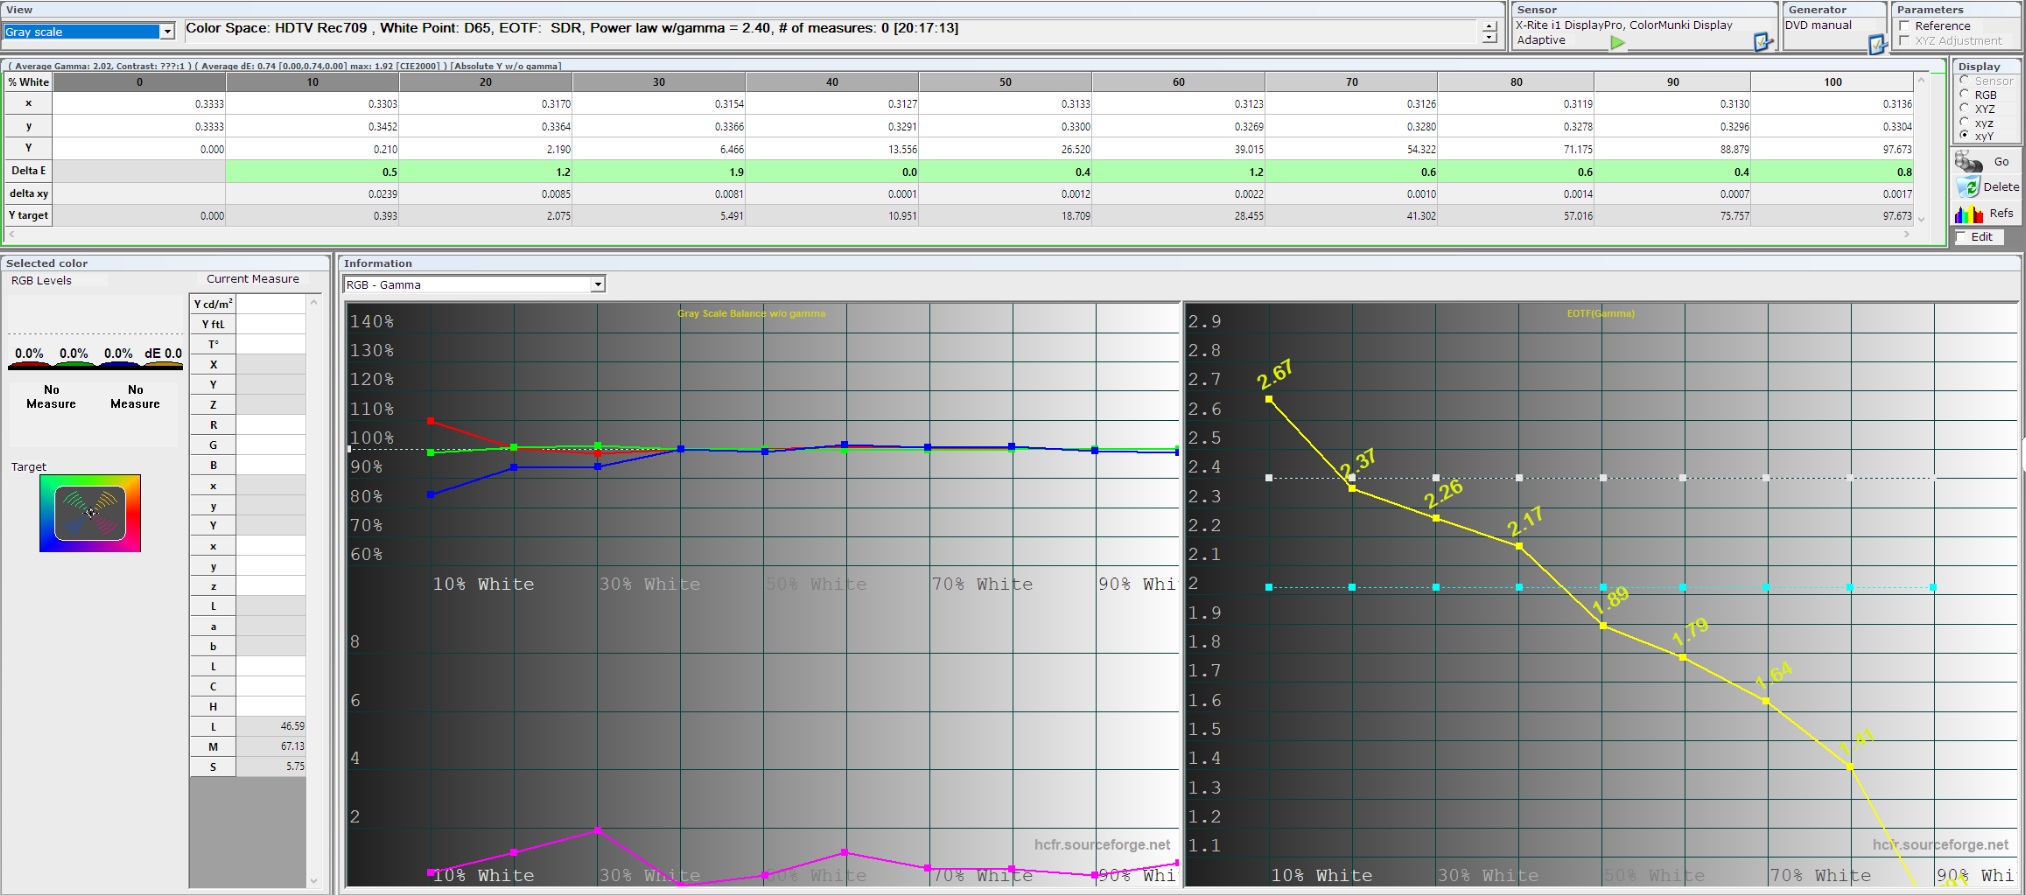Select the XYZ display radio button

[1965, 108]
